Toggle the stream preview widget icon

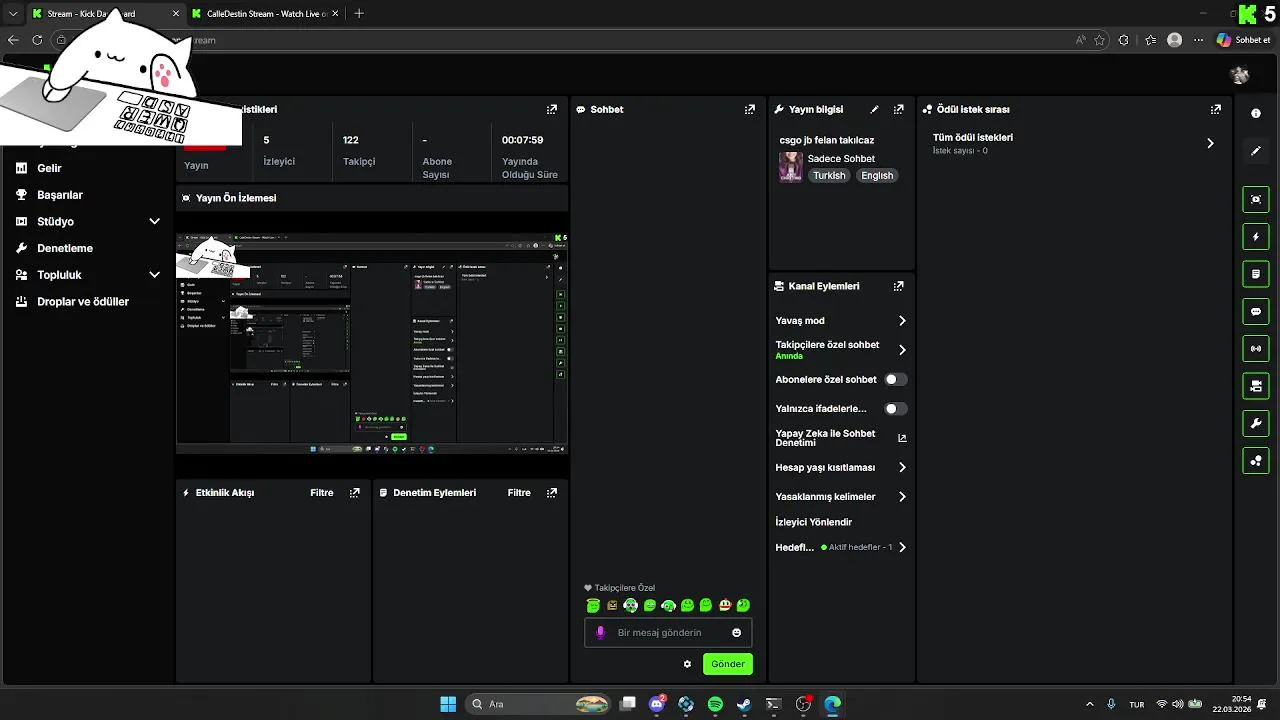[x=1256, y=199]
